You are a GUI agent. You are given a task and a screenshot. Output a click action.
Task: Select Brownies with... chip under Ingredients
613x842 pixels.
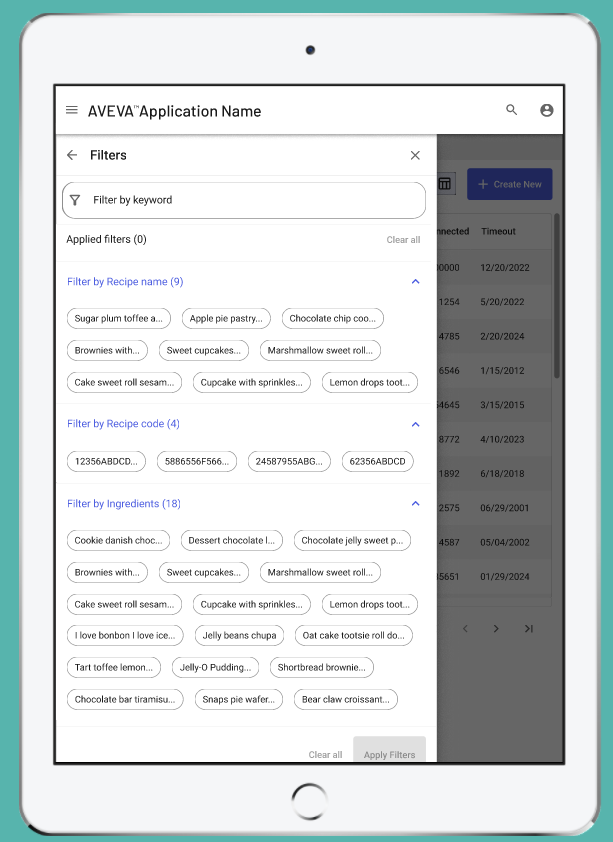[x=107, y=572]
